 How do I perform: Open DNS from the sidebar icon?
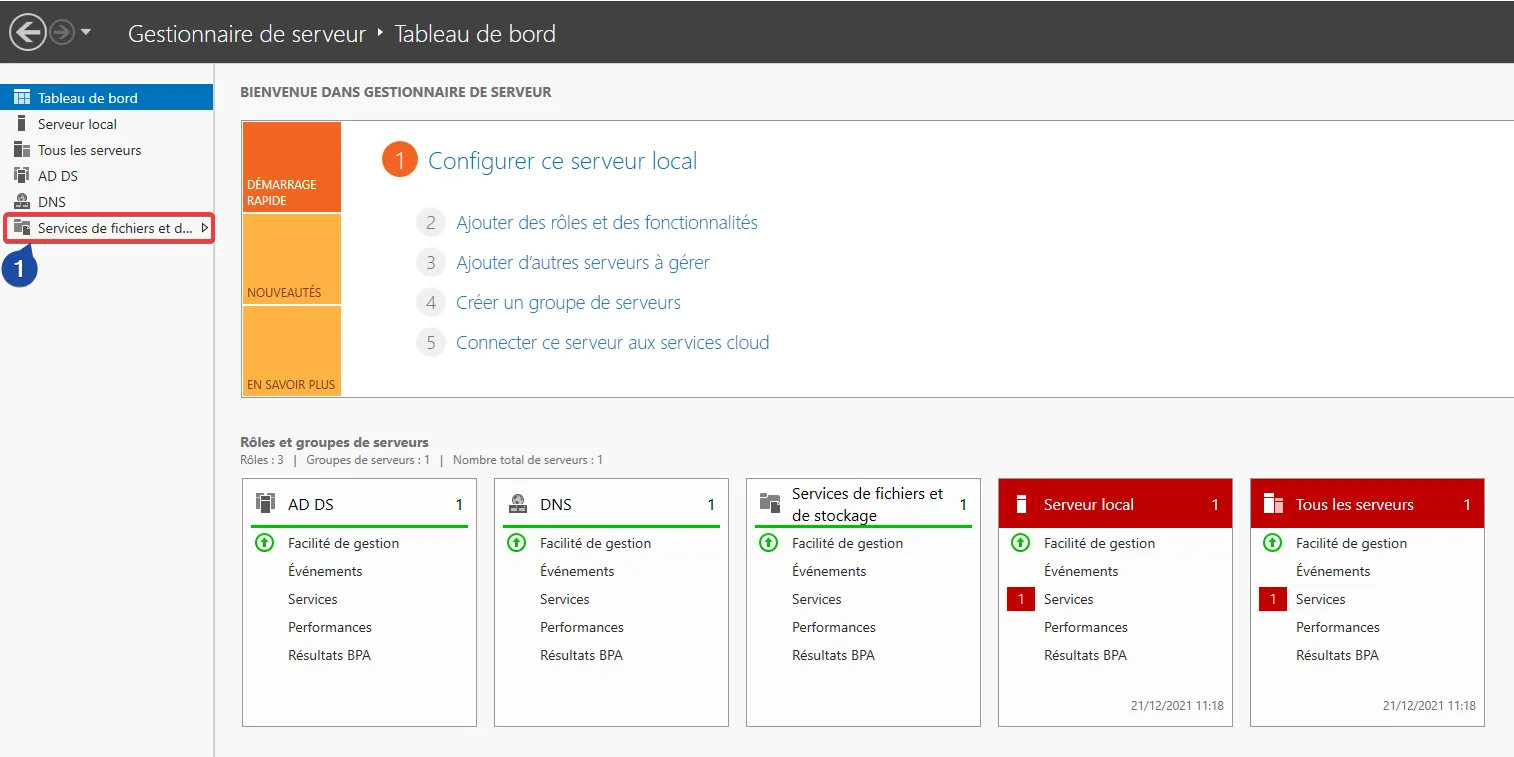[22, 201]
